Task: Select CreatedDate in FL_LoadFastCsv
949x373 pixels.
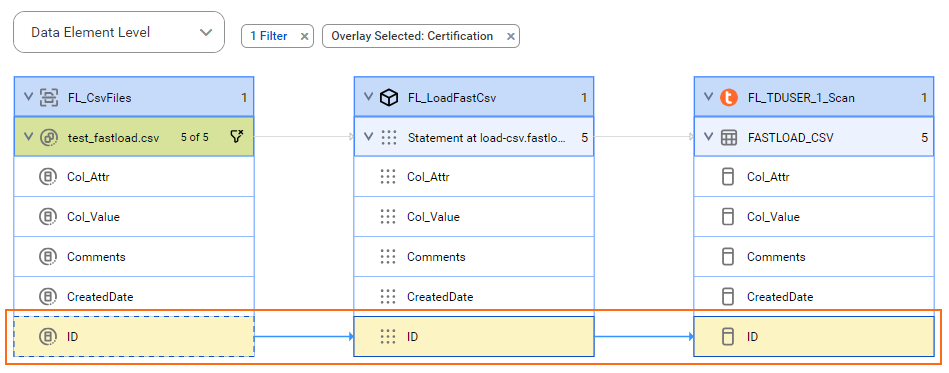Action: pyautogui.click(x=474, y=297)
